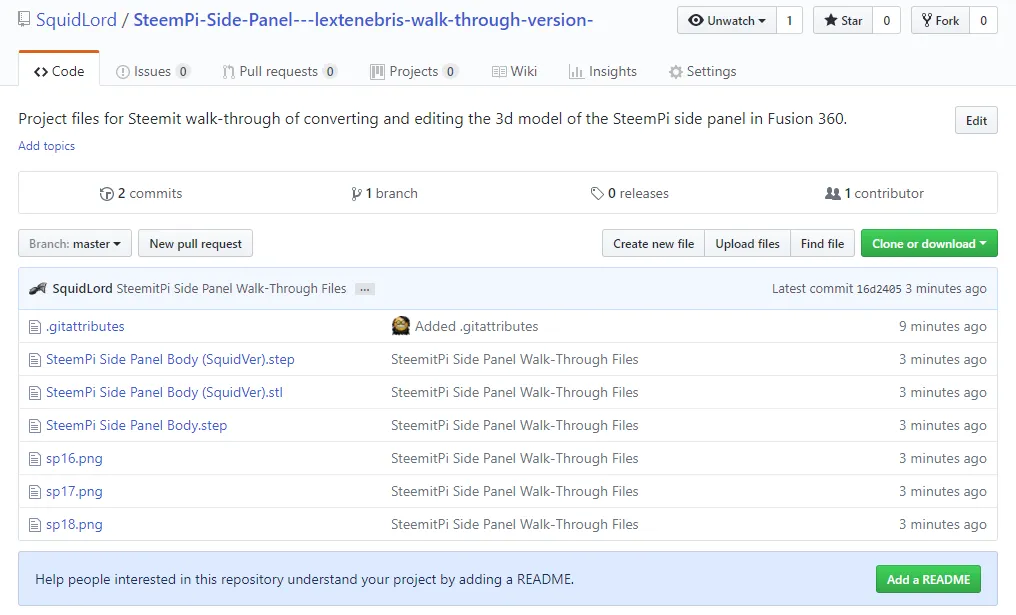The width and height of the screenshot is (1016, 615).
Task: Click Create new file
Action: point(653,244)
